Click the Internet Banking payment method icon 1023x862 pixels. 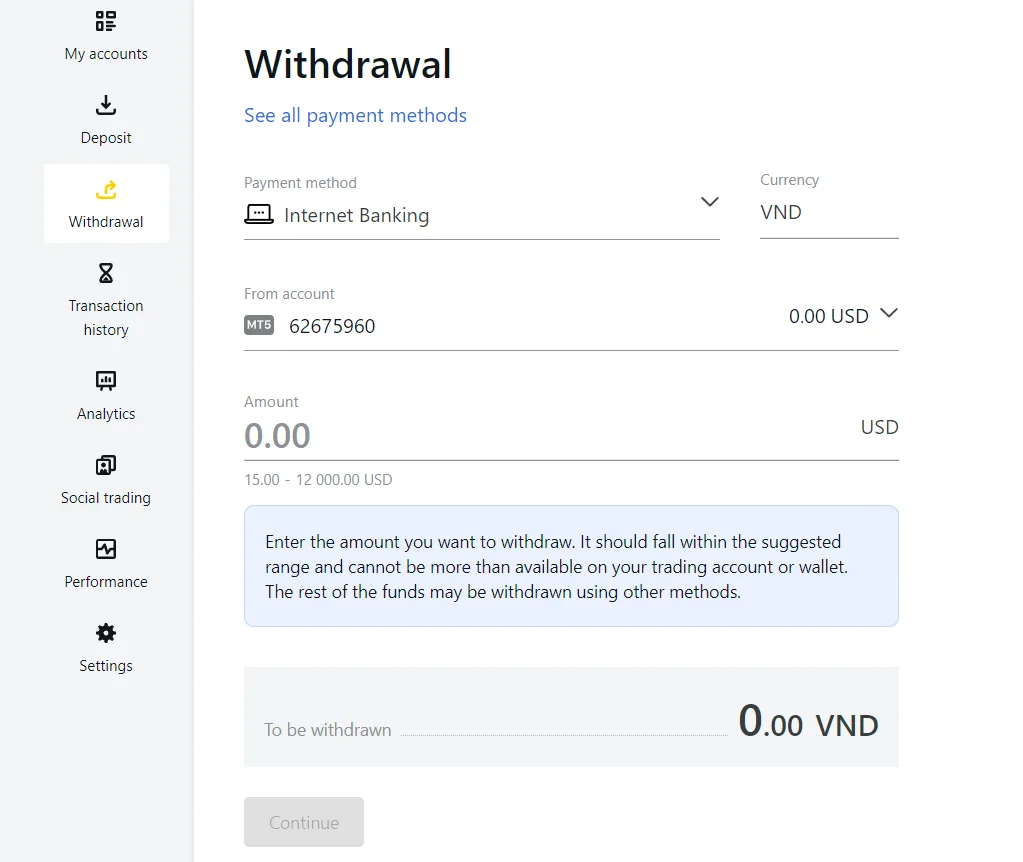[x=258, y=214]
